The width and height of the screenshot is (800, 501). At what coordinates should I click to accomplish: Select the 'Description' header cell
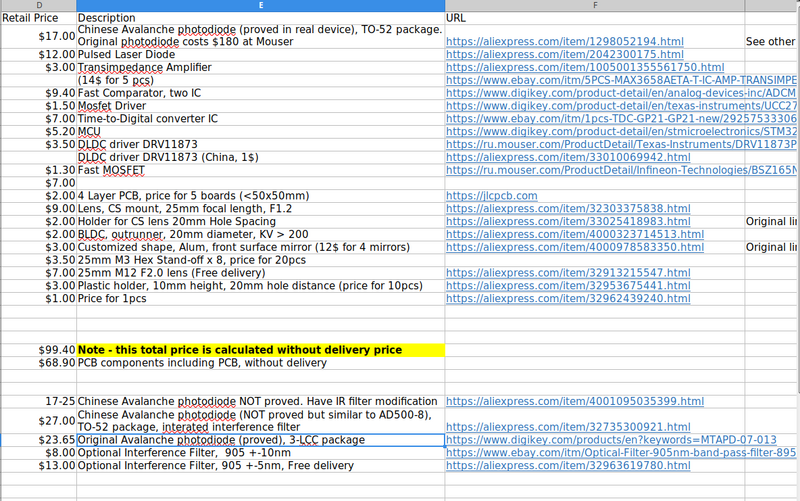pos(261,18)
